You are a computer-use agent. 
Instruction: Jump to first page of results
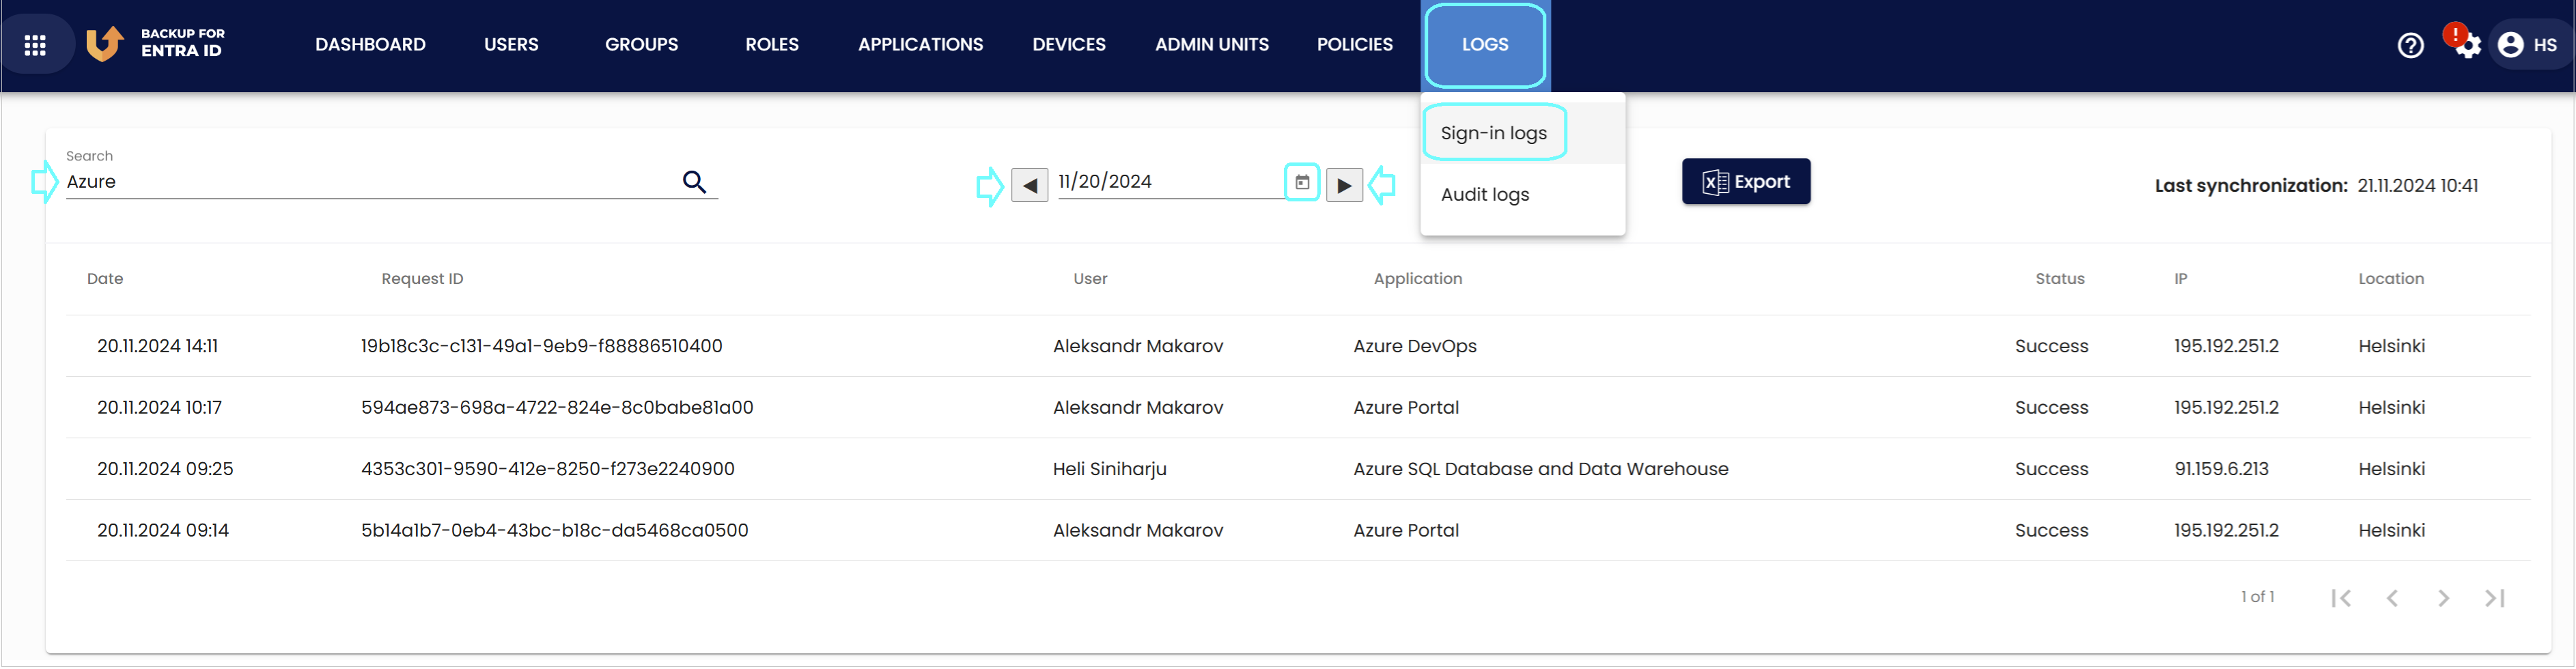coord(2341,598)
